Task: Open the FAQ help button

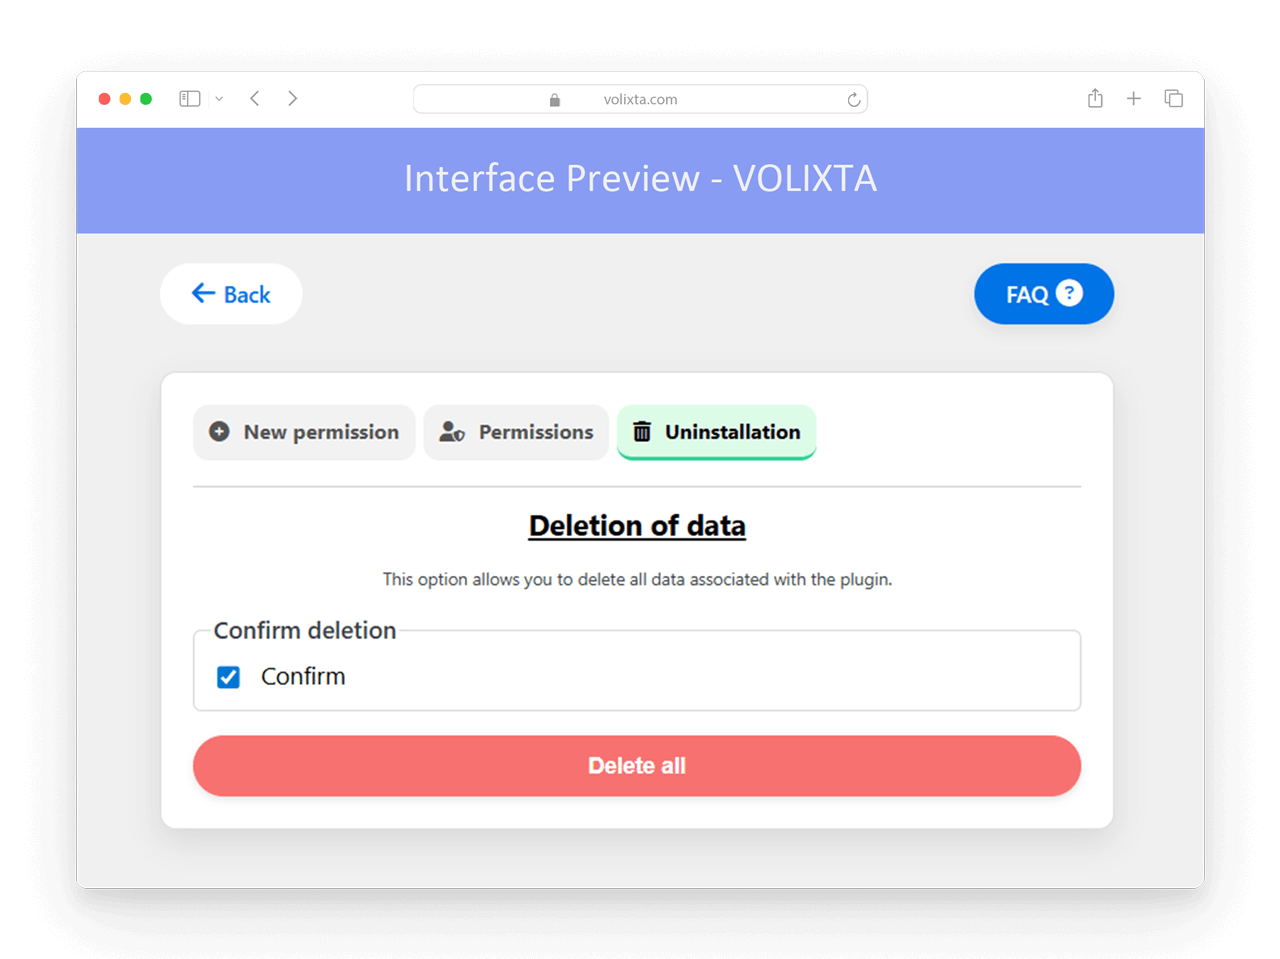Action: (x=1044, y=294)
